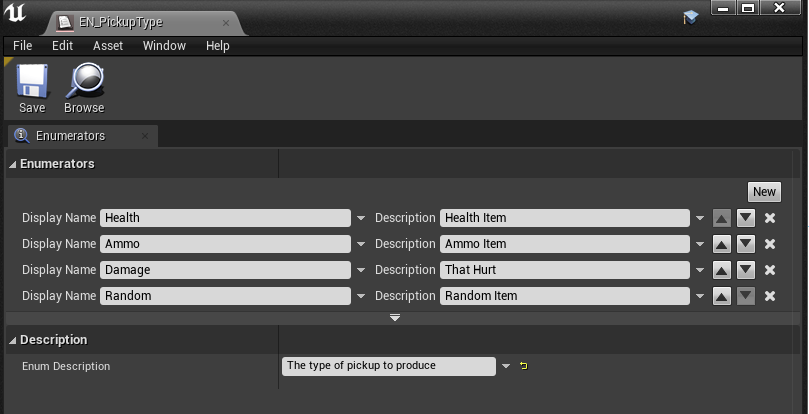Move the Health enumerator down

(x=746, y=218)
